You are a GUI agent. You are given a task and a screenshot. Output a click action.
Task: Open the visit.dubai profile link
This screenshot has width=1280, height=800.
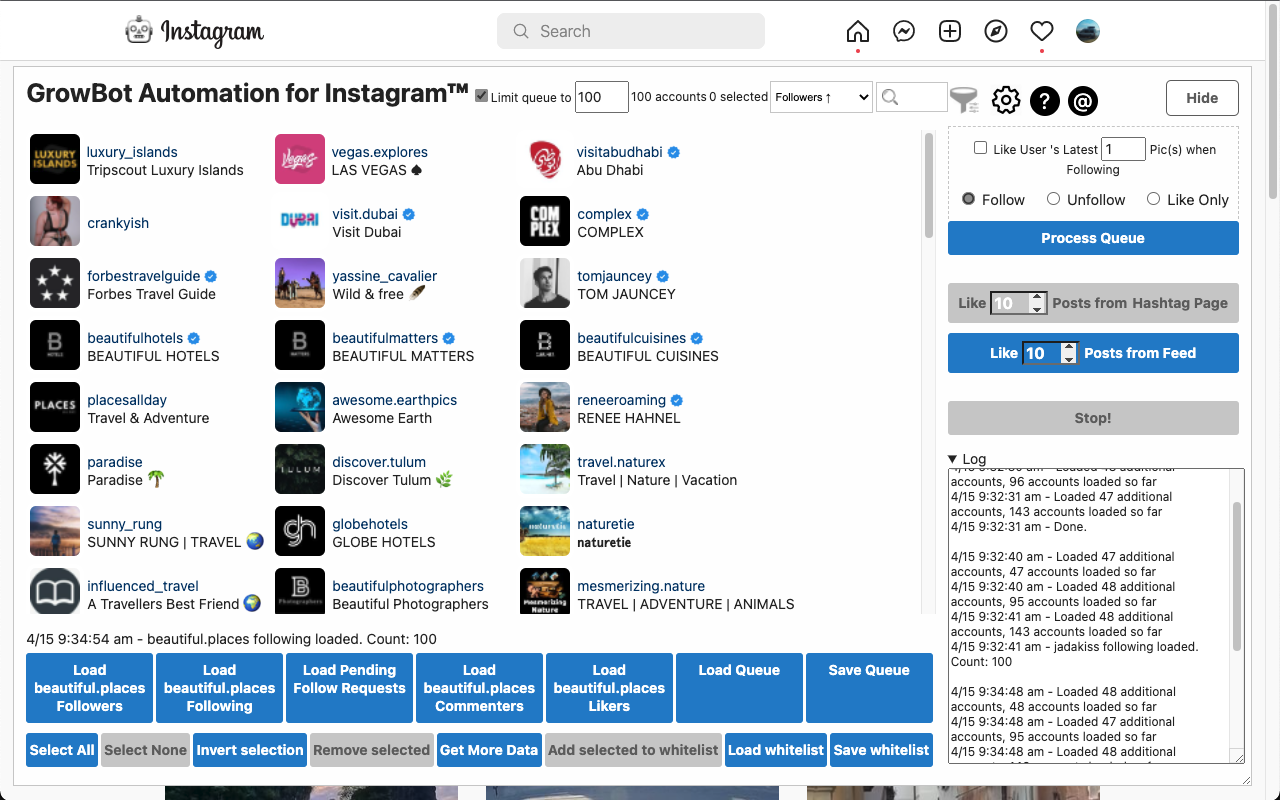[x=365, y=214]
